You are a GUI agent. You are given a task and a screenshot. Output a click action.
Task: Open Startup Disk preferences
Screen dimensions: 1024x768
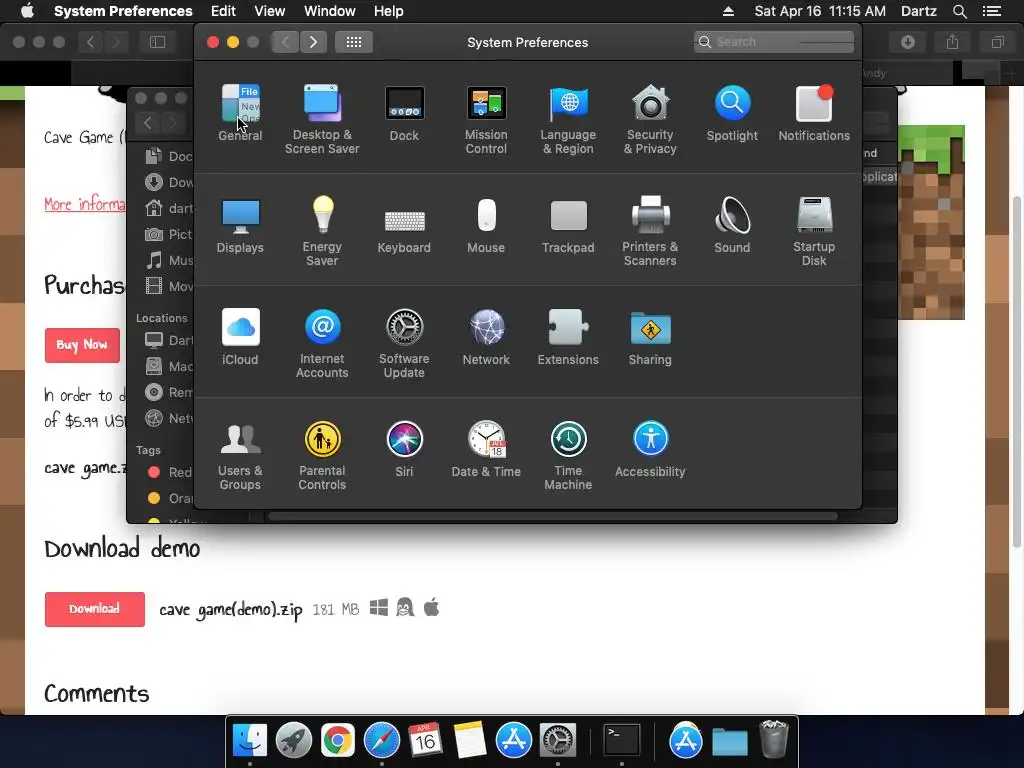pos(814,231)
